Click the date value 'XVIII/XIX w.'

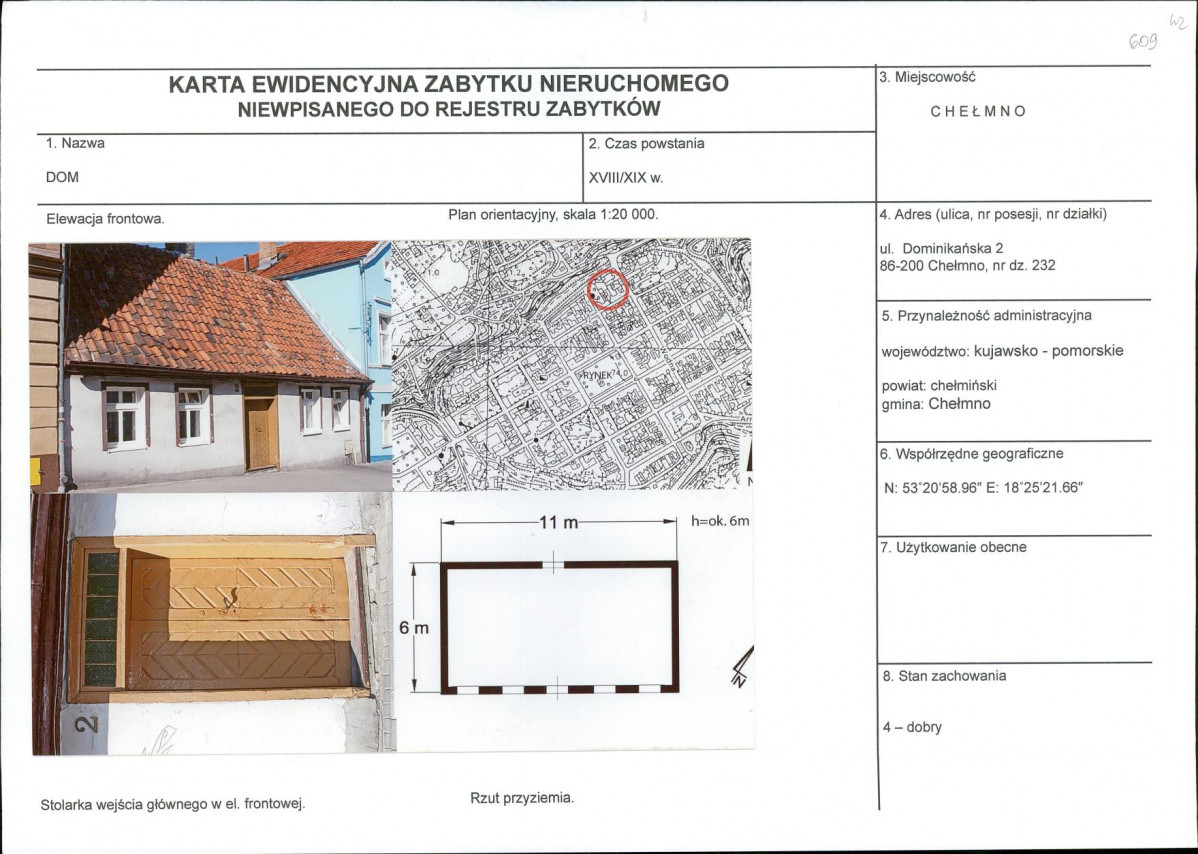(626, 178)
